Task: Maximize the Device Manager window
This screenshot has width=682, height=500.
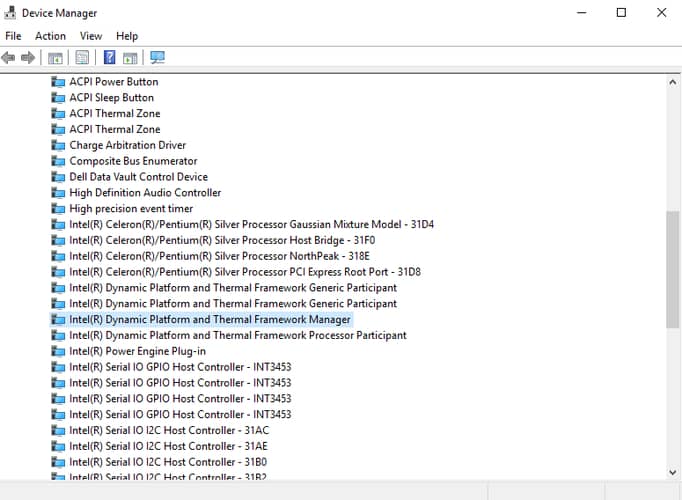Action: (622, 13)
